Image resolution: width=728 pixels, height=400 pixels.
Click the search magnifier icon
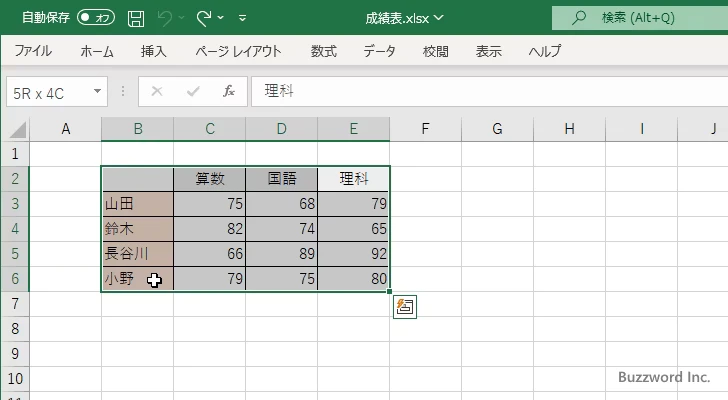578,17
